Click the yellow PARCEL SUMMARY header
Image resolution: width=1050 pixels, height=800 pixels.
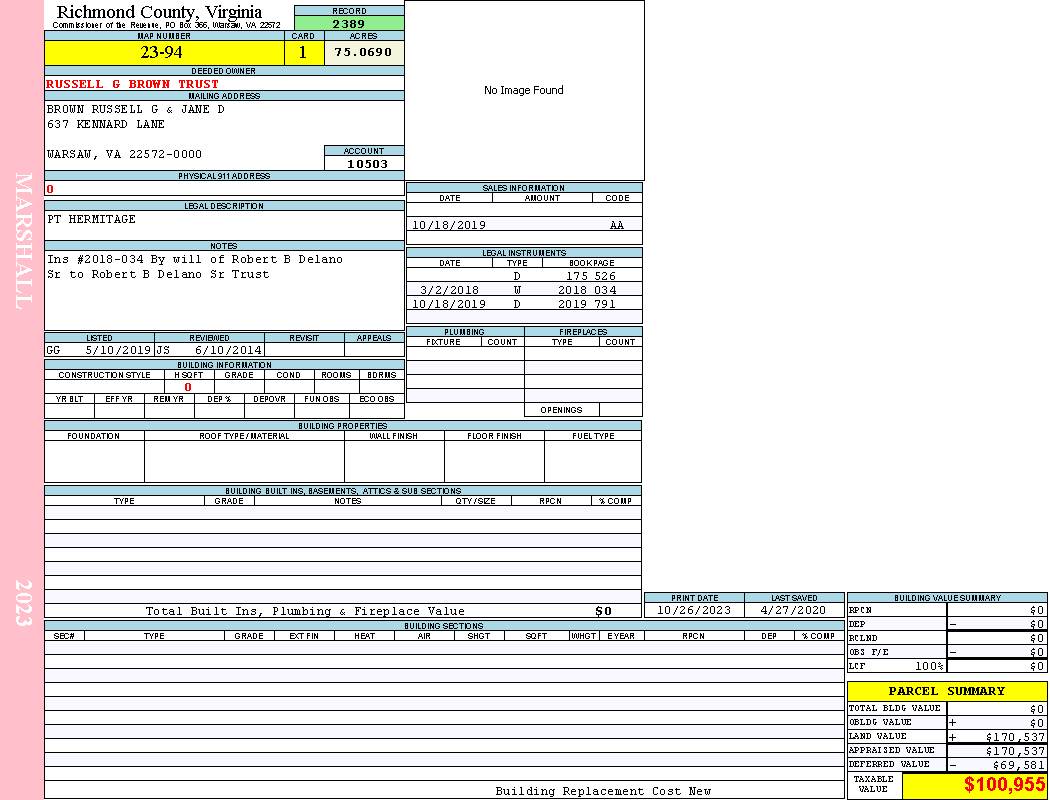[x=946, y=691]
